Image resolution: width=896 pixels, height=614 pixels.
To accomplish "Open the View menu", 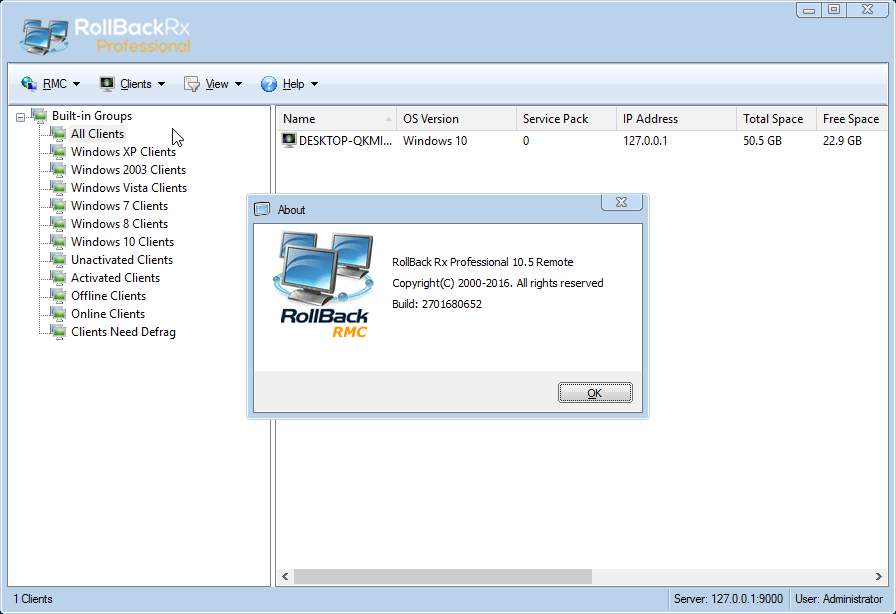I will coord(217,85).
